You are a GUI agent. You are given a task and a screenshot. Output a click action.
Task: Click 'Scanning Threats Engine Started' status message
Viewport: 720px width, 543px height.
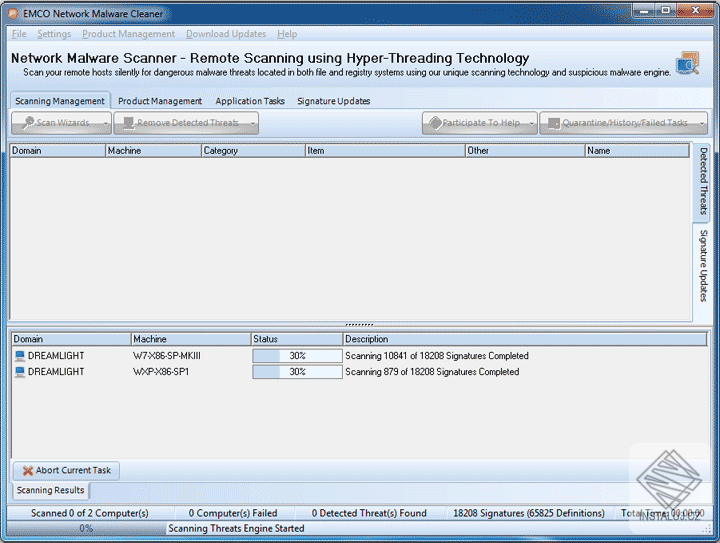pyautogui.click(x=236, y=528)
